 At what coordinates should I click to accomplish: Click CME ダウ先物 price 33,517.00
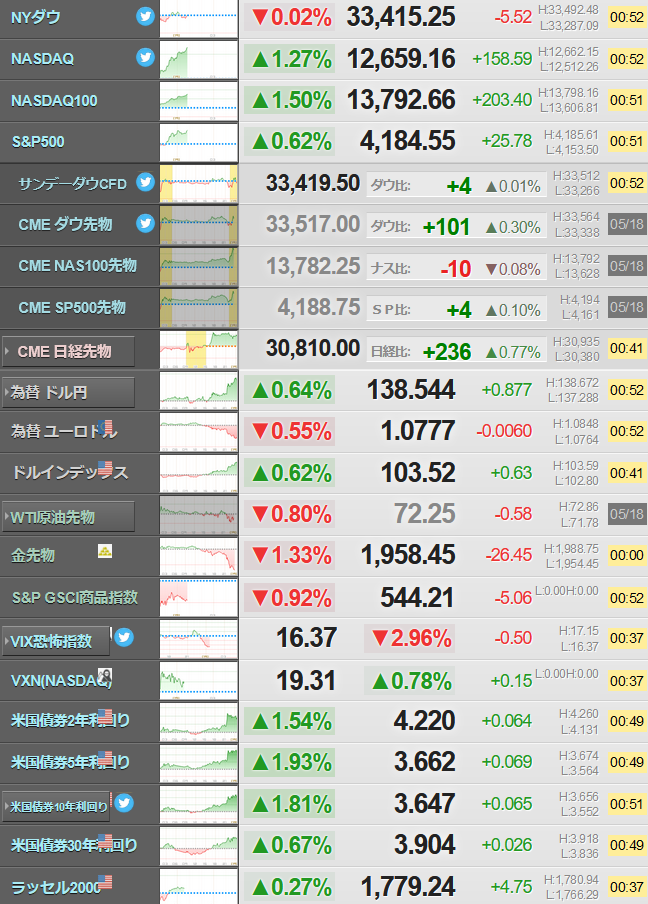pos(313,224)
